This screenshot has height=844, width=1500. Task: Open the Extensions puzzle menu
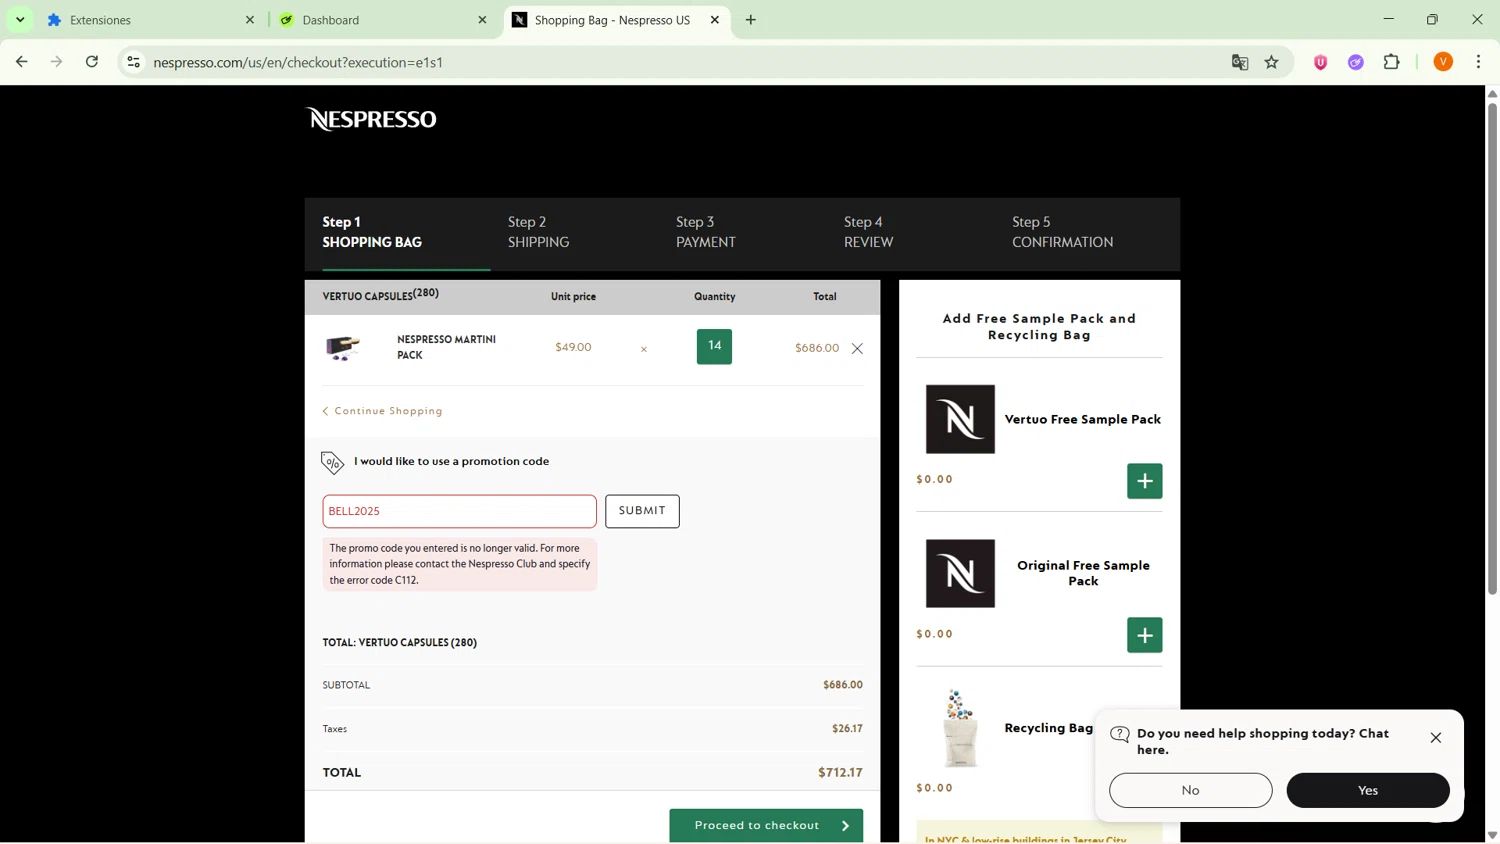click(x=1392, y=62)
